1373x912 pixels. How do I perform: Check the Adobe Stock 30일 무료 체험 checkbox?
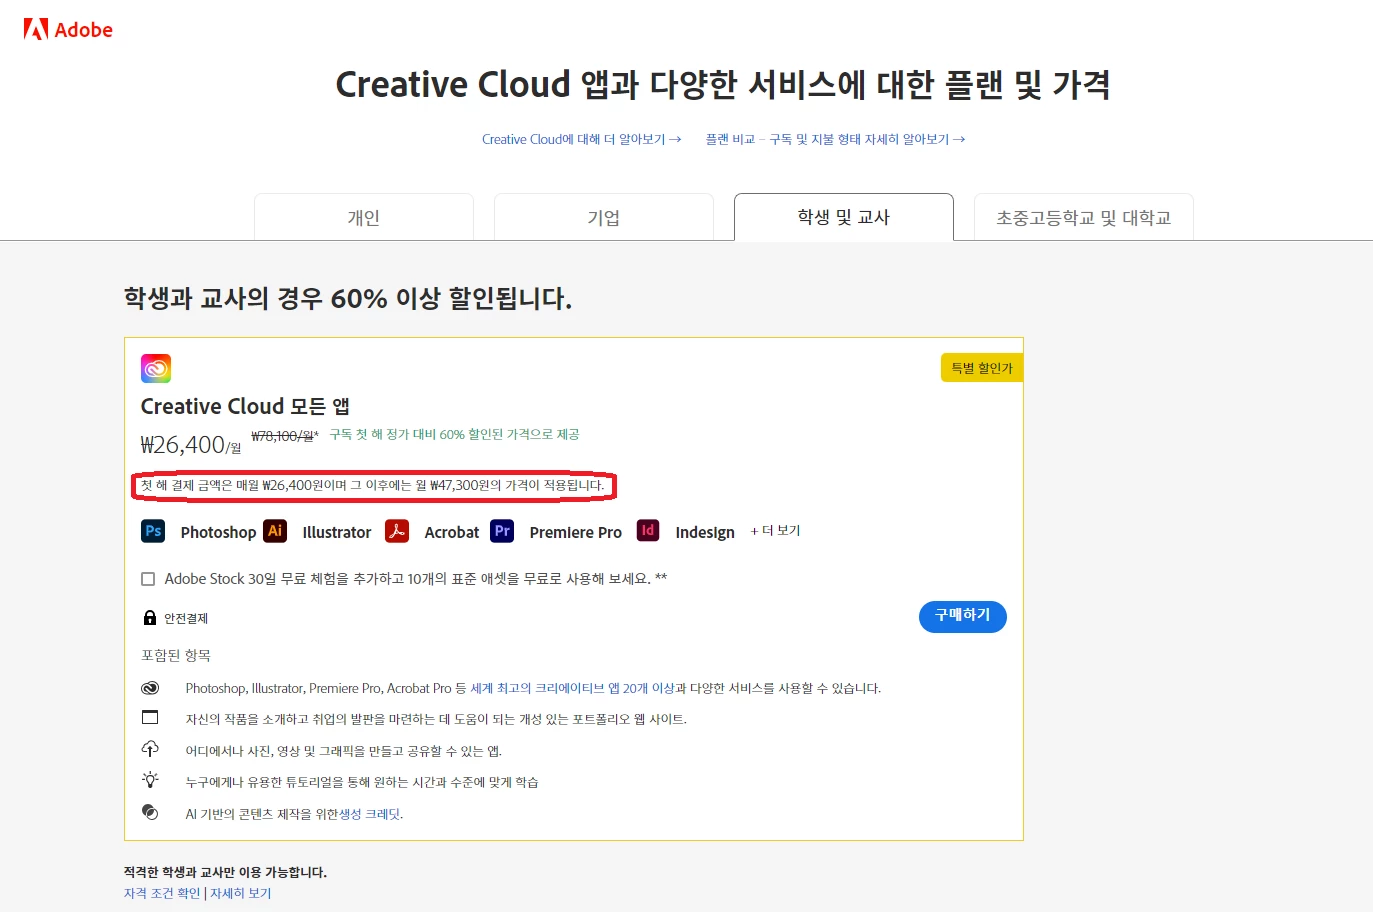pyautogui.click(x=148, y=579)
